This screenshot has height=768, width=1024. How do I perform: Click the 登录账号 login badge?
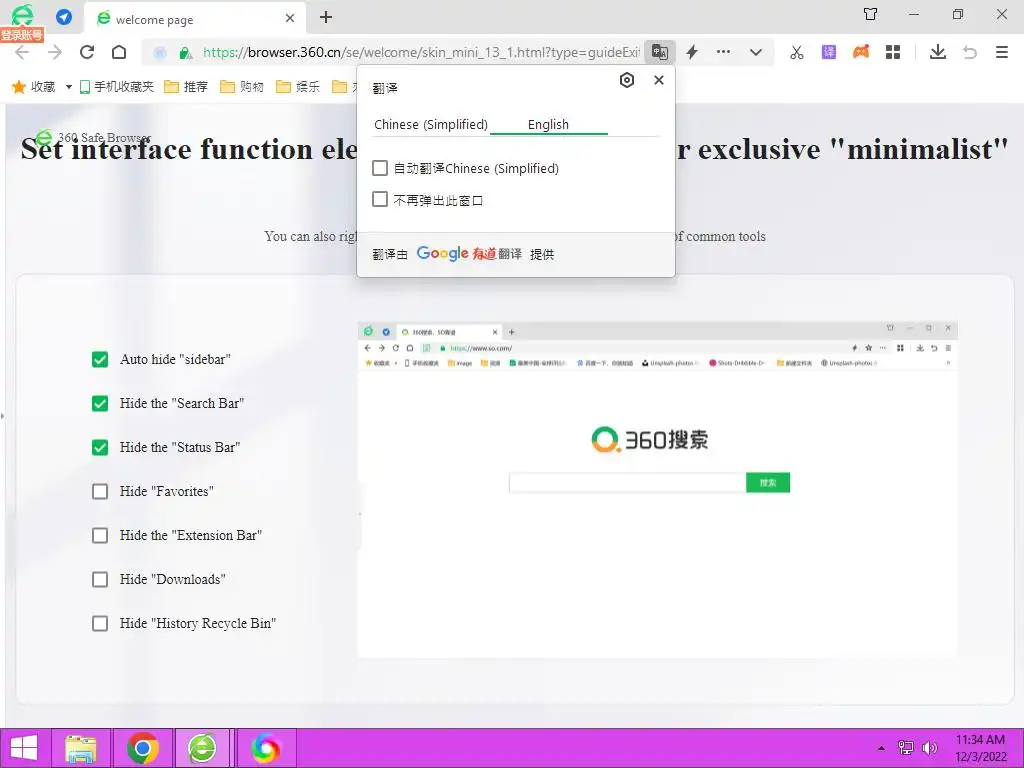(x=22, y=35)
